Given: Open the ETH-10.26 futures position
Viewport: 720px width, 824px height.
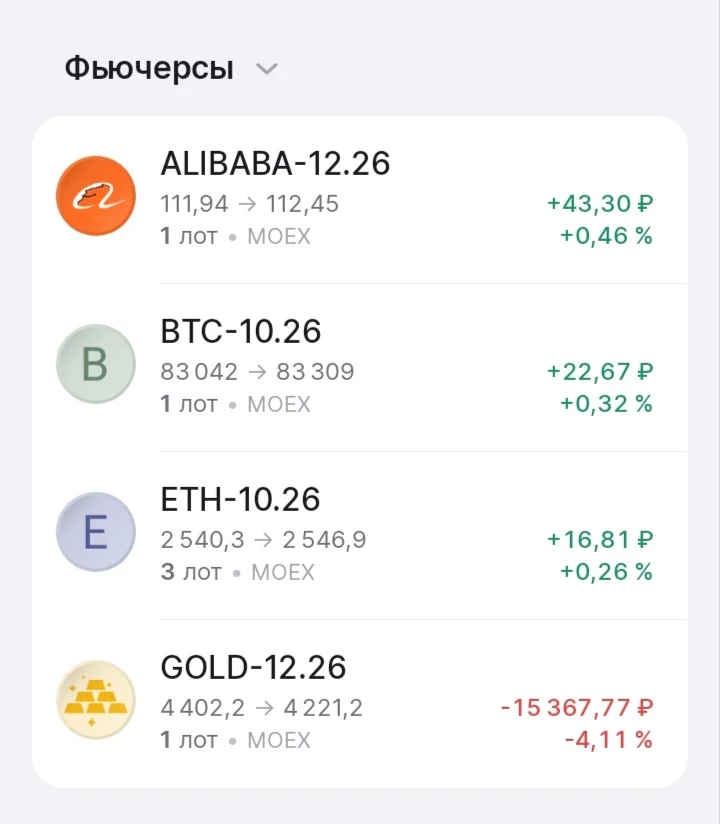Looking at the screenshot, I should coord(359,535).
